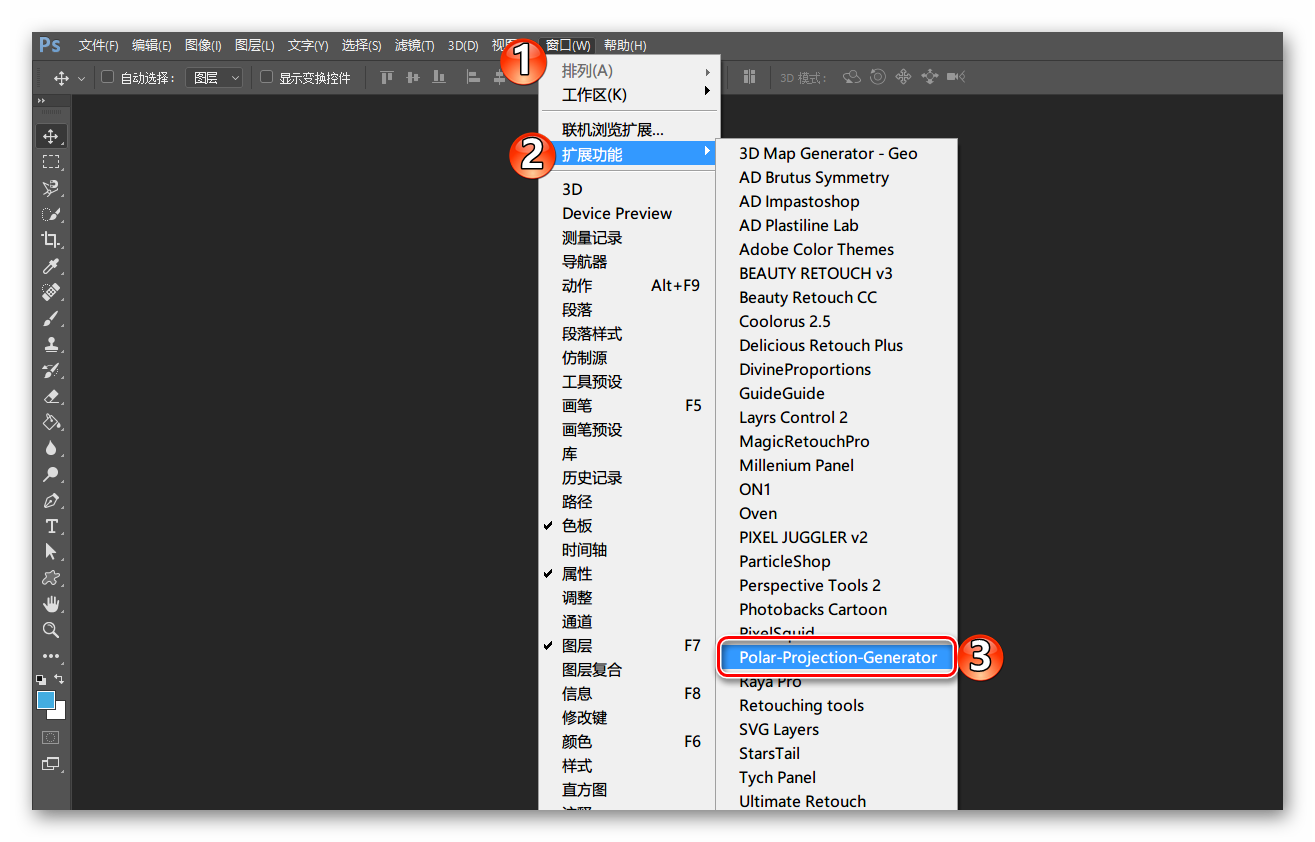Select the Move tool in the toolbox
Image resolution: width=1315 pixels, height=842 pixels.
(x=51, y=136)
